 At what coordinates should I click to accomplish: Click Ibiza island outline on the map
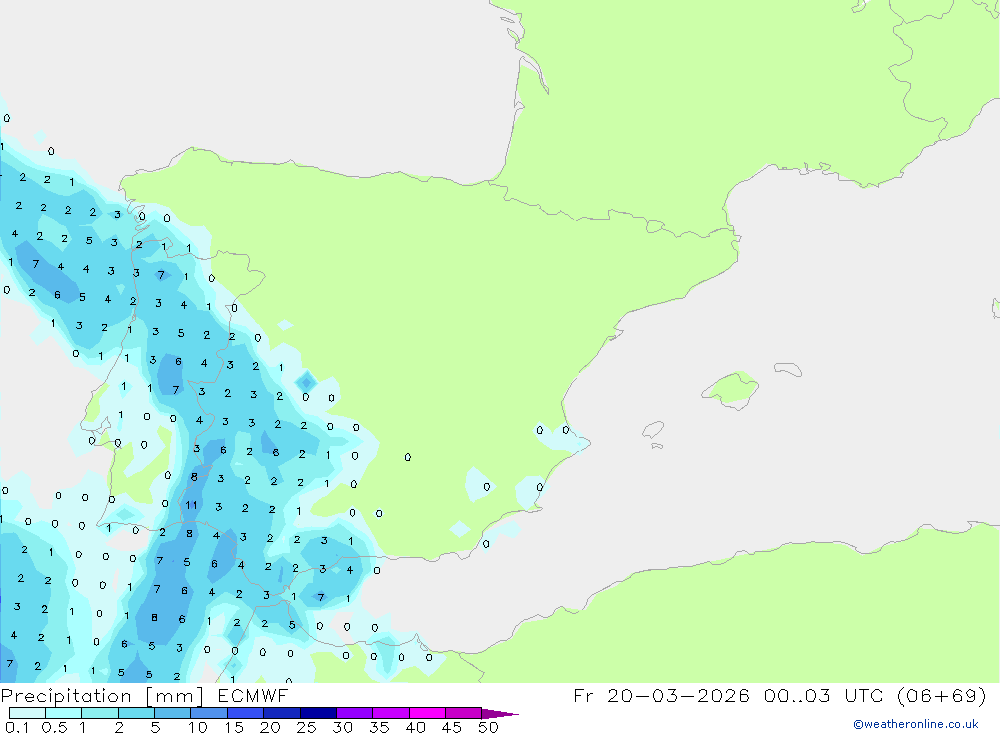(x=653, y=429)
